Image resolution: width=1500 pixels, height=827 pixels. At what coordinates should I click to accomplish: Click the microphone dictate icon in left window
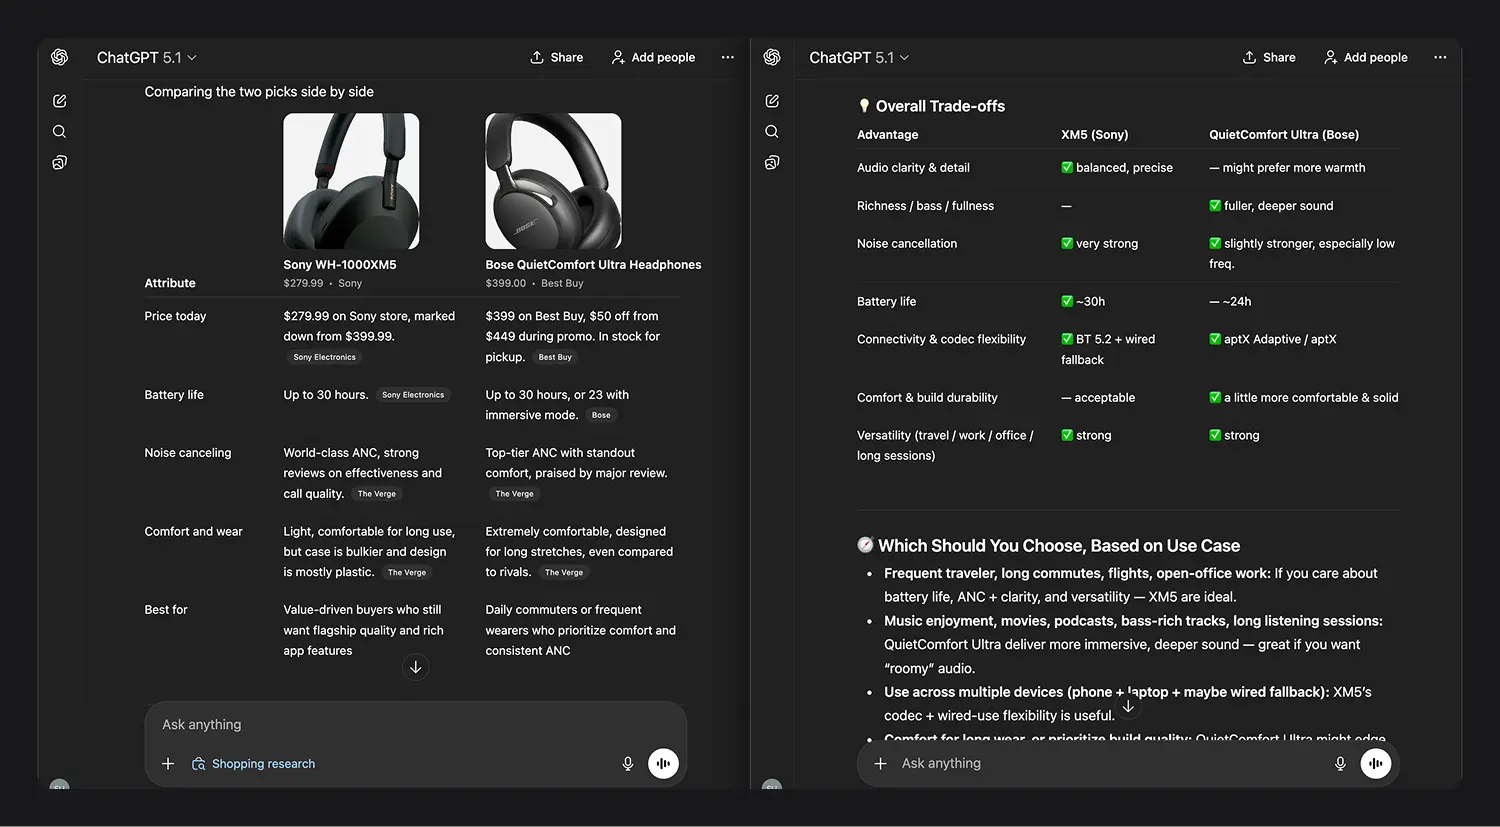(x=628, y=764)
